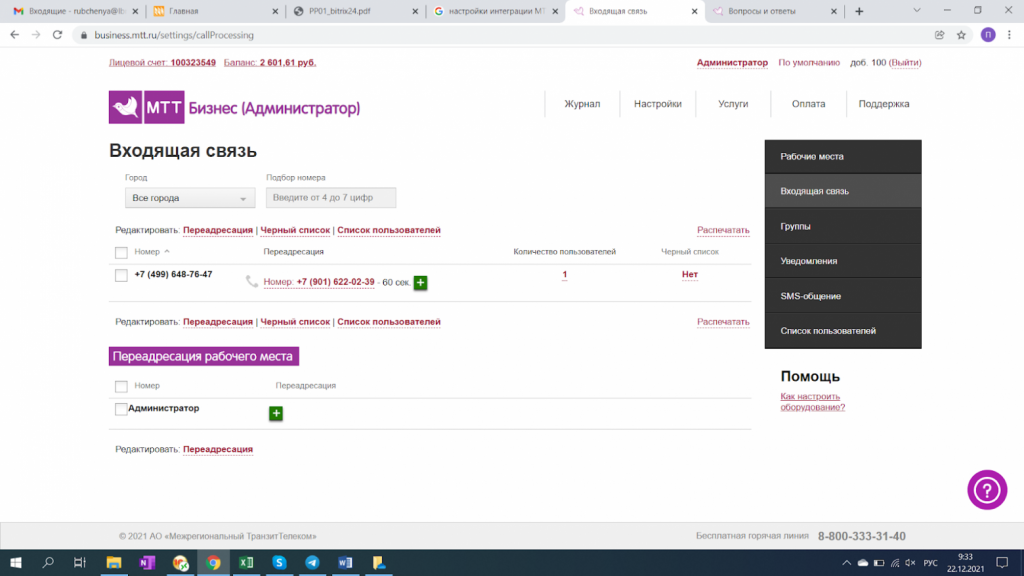Screen dimensions: 1024x576
Task: Open Excel from the taskbar
Action: click(x=246, y=563)
